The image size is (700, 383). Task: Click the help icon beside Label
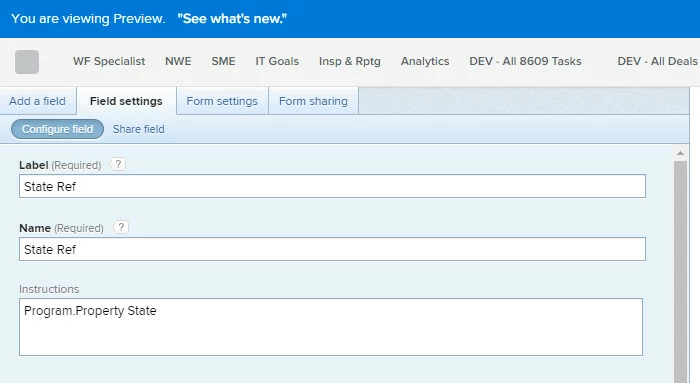(x=118, y=164)
